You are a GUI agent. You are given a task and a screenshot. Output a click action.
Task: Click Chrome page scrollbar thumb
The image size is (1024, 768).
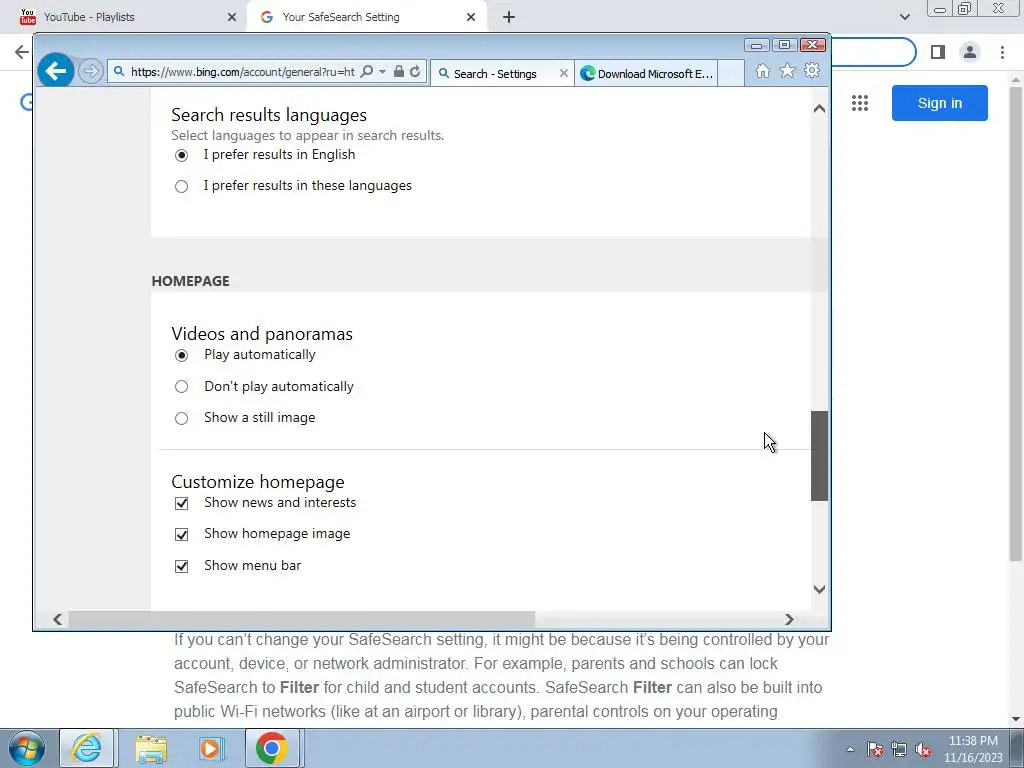(x=1016, y=323)
